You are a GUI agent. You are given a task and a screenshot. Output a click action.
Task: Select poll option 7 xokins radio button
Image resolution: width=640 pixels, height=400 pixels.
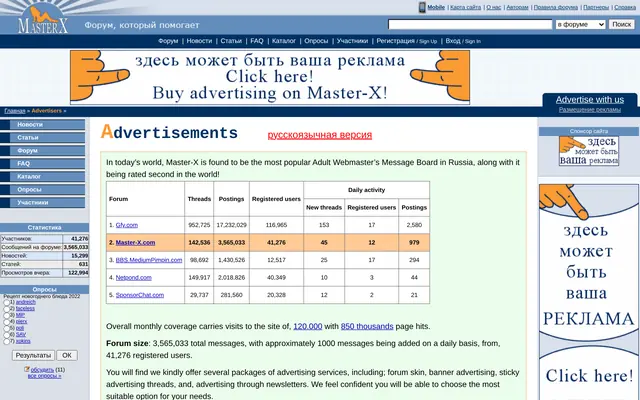click(x=7, y=342)
